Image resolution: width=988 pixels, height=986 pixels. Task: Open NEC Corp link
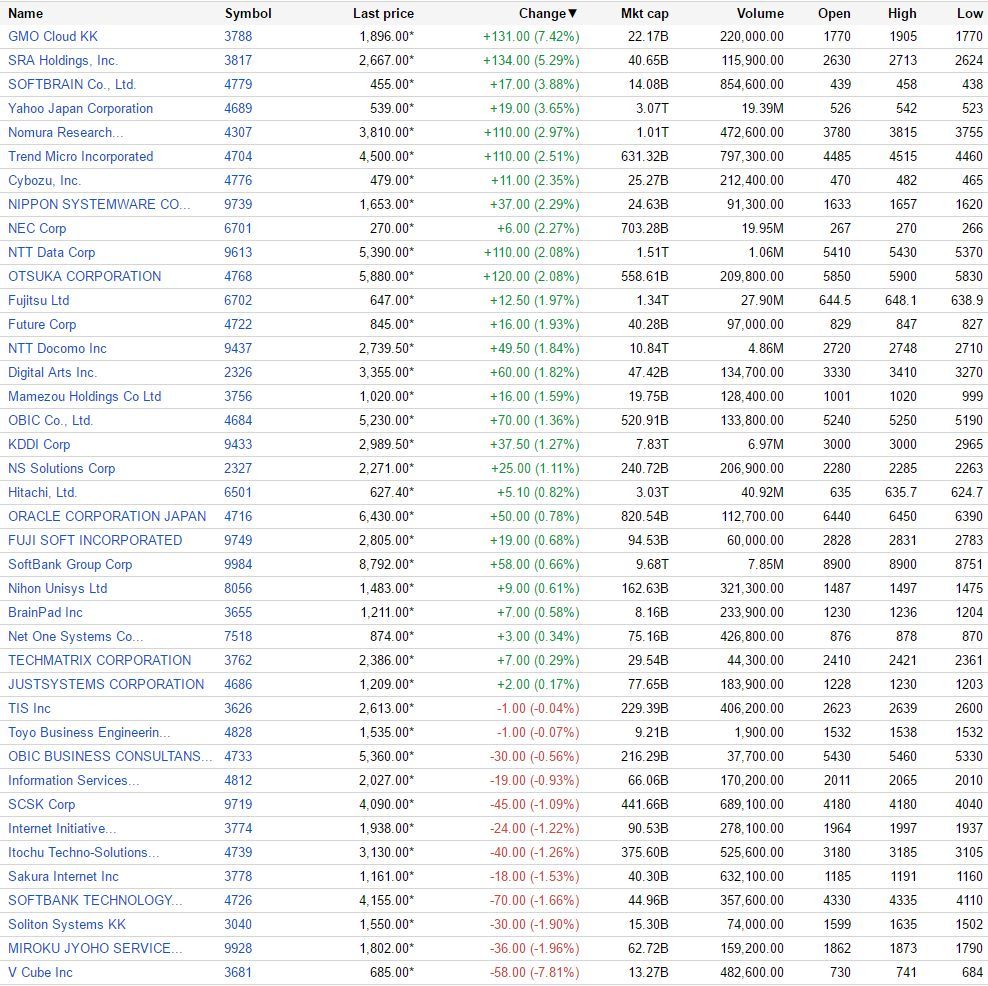[x=37, y=228]
